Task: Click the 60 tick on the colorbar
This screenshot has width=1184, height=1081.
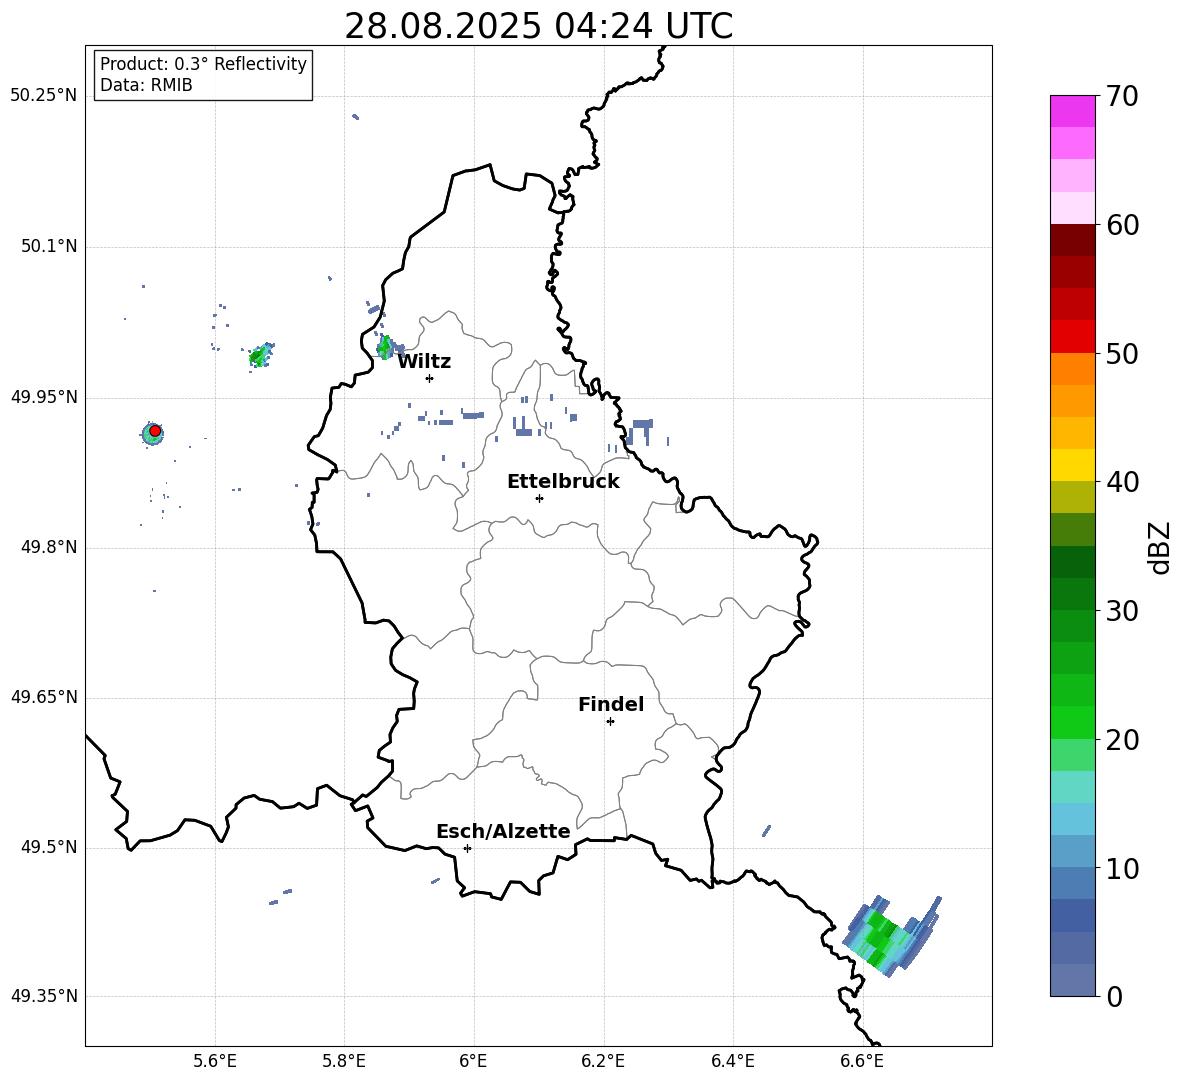Action: [x=1122, y=225]
